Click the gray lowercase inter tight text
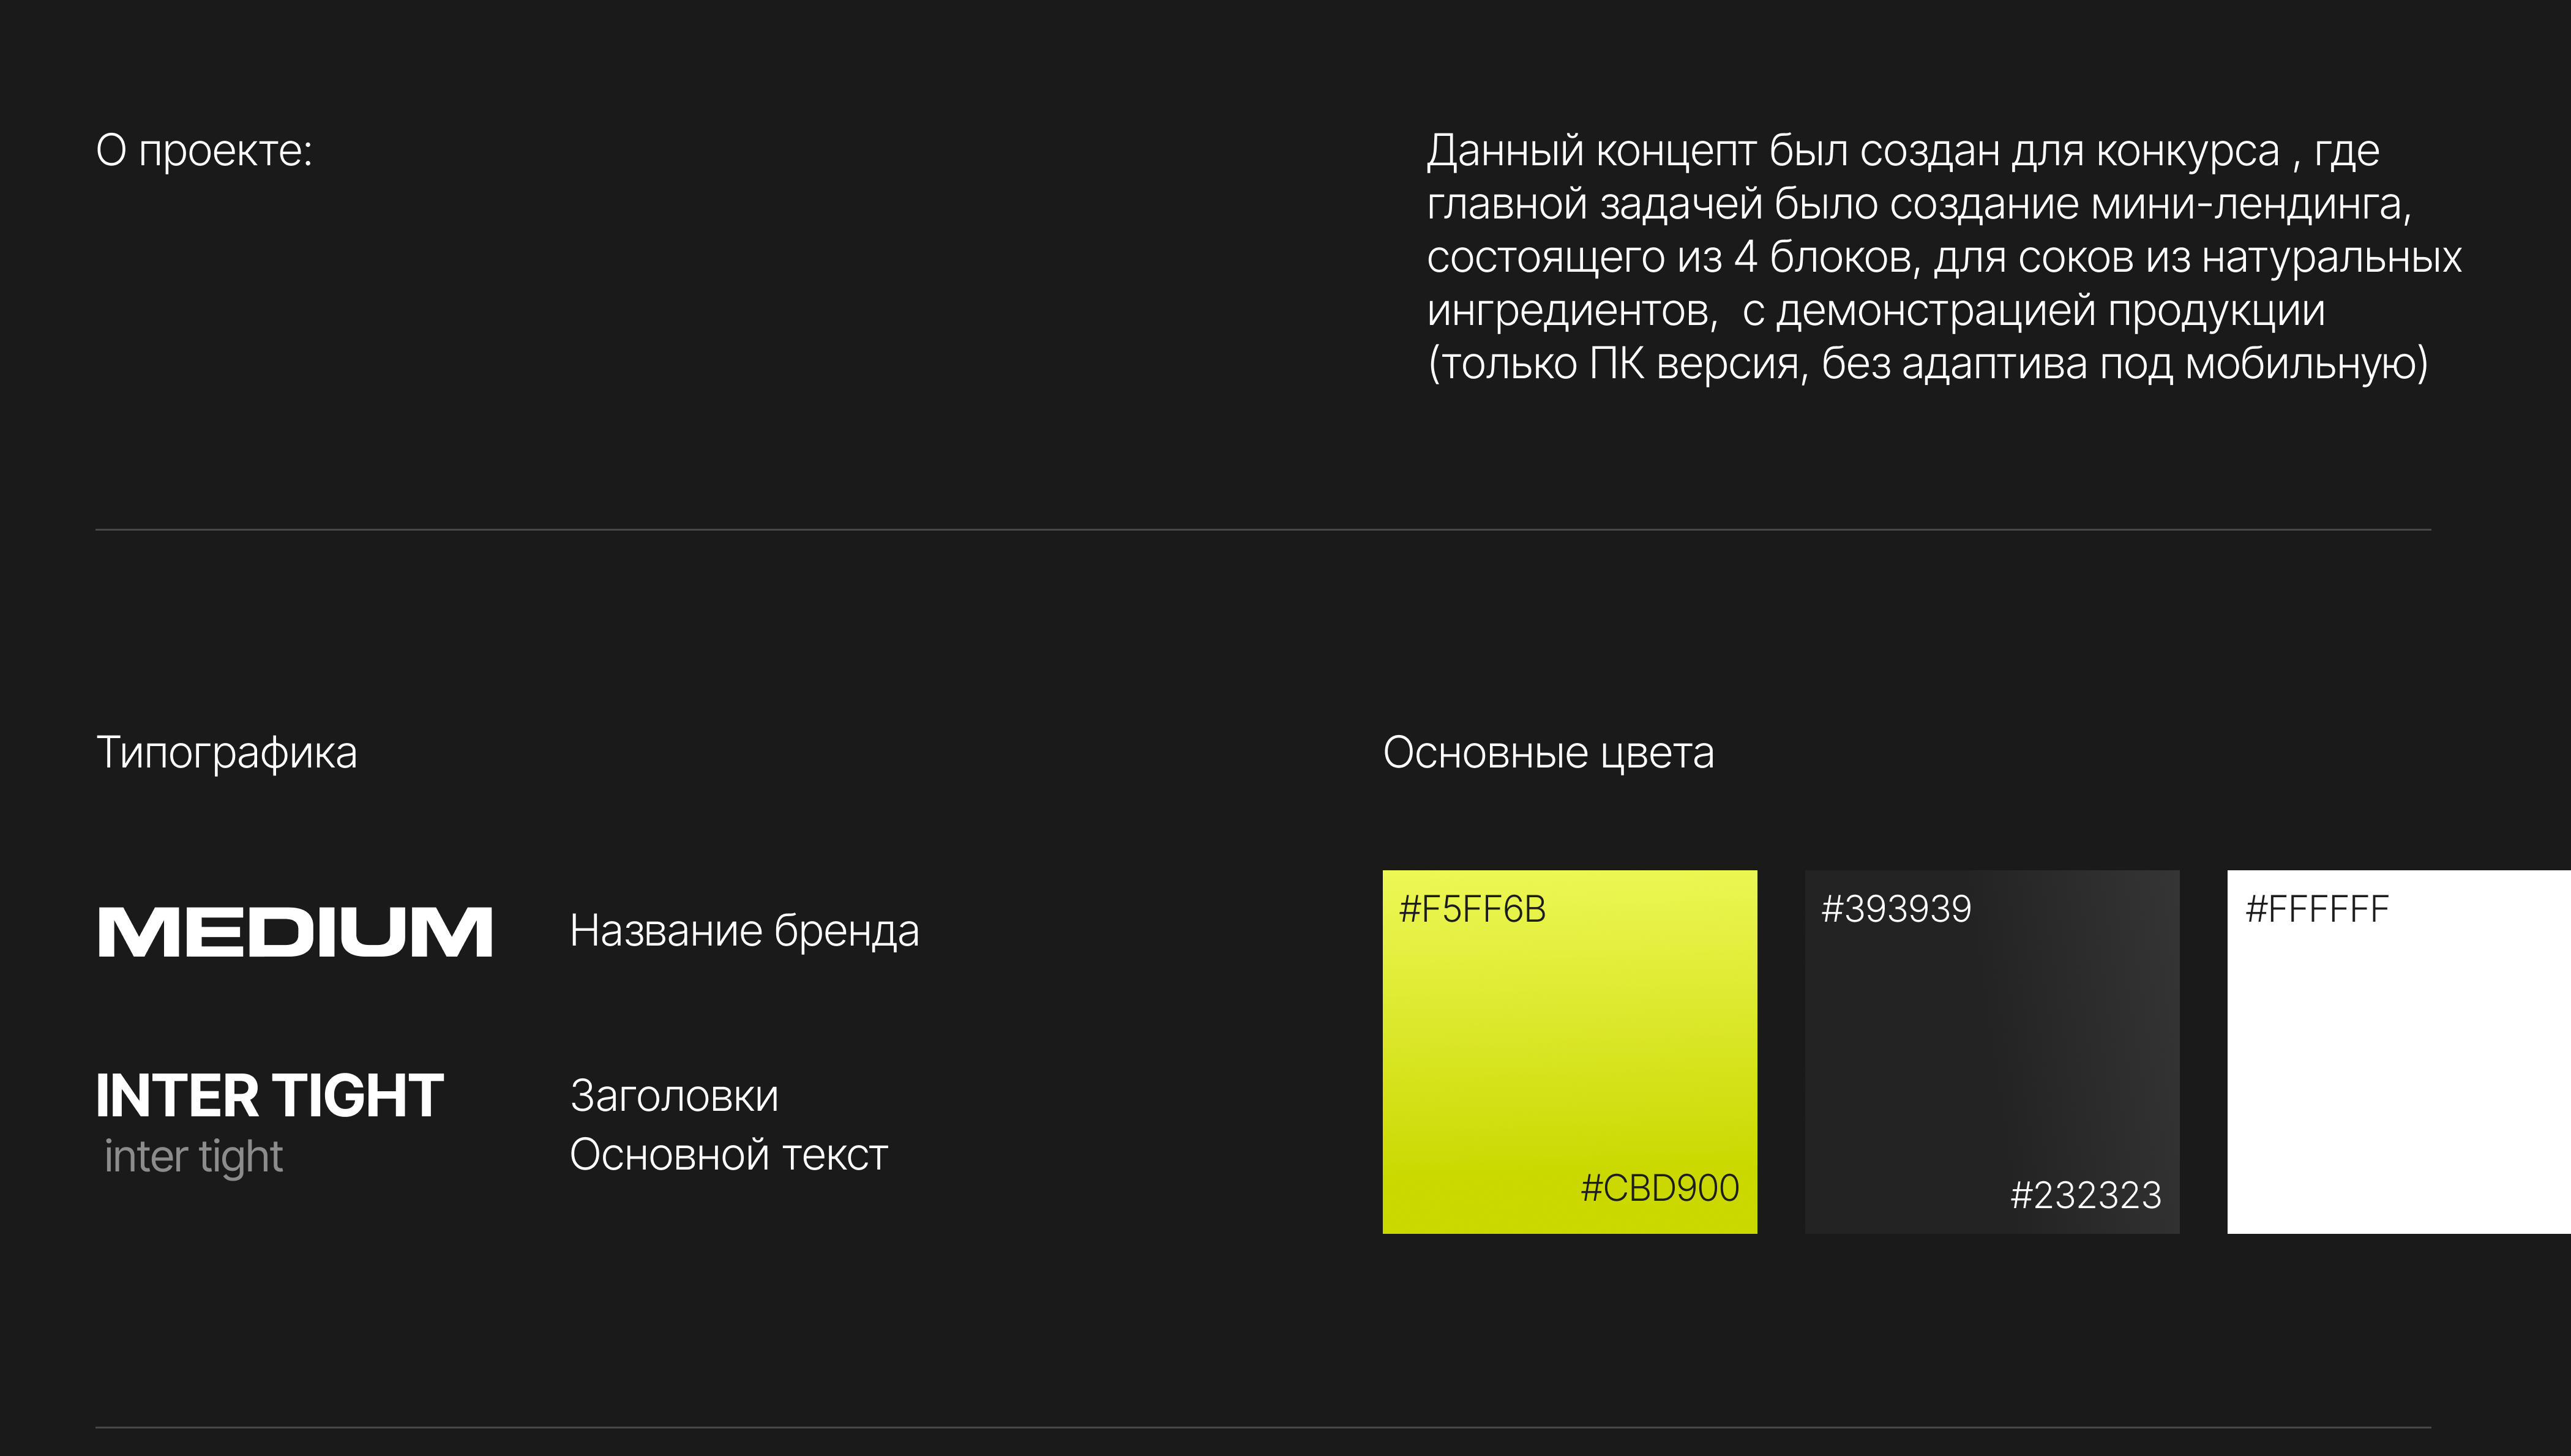 click(x=194, y=1157)
